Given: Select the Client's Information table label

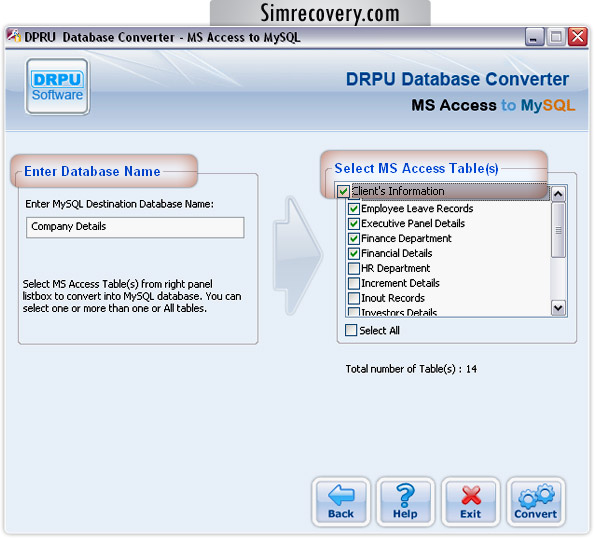Looking at the screenshot, I should (398, 191).
